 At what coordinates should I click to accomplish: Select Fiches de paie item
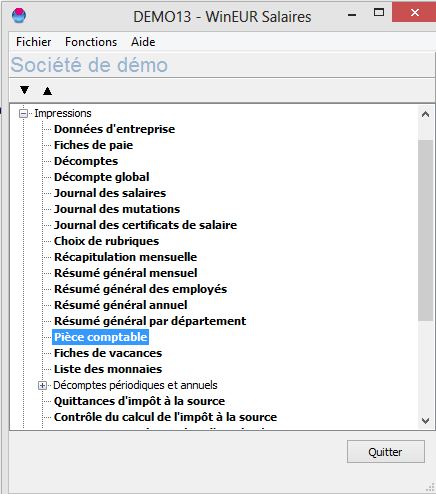93,145
